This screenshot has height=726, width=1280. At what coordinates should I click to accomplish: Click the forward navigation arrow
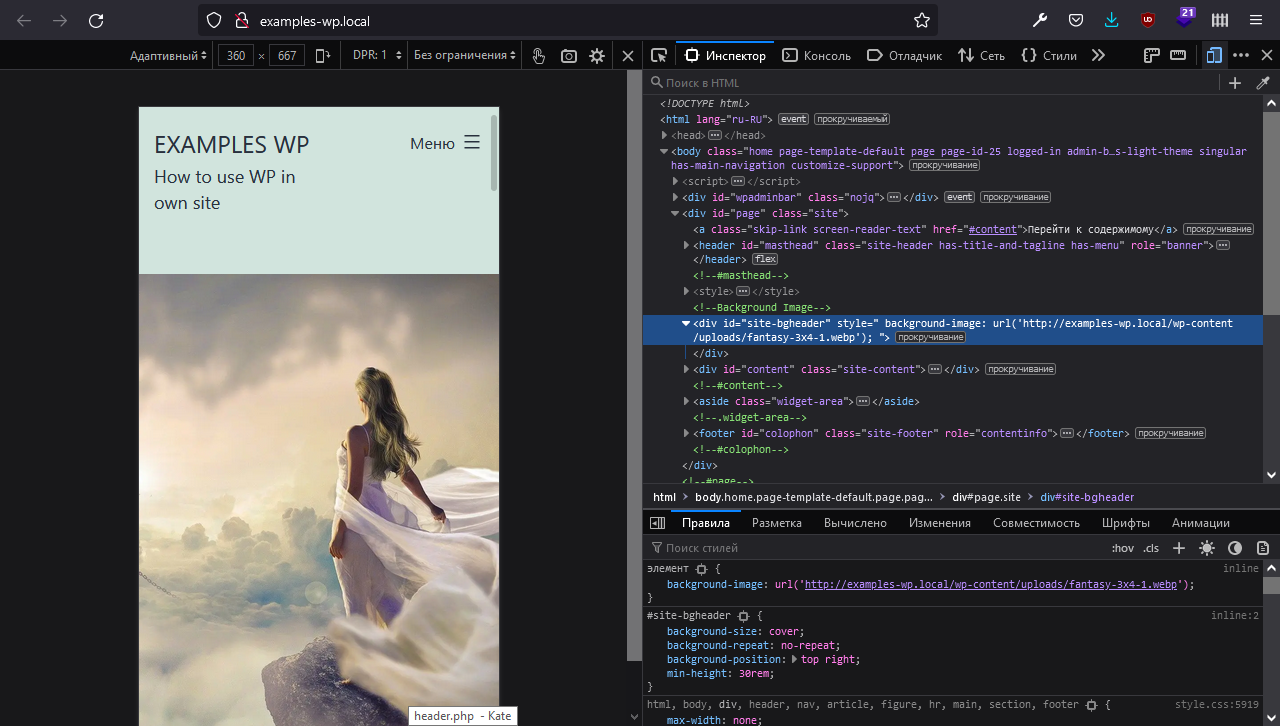click(60, 20)
